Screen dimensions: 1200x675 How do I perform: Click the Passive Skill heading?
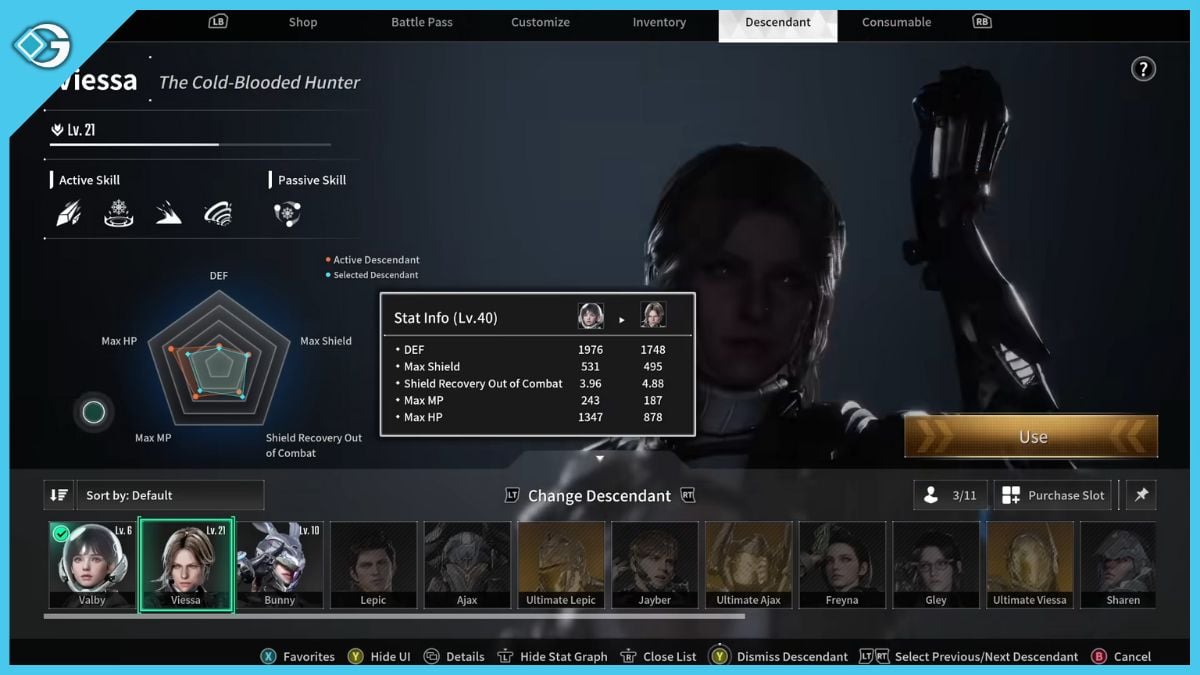point(312,180)
